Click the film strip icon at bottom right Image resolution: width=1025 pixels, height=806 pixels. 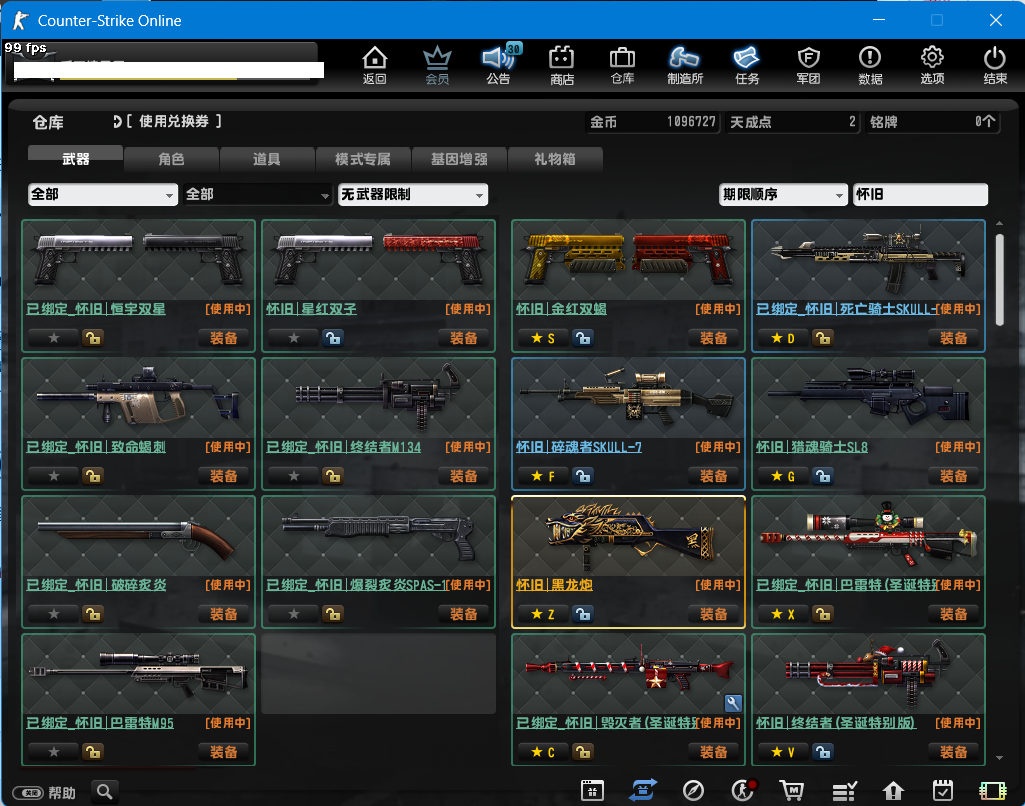[x=992, y=790]
